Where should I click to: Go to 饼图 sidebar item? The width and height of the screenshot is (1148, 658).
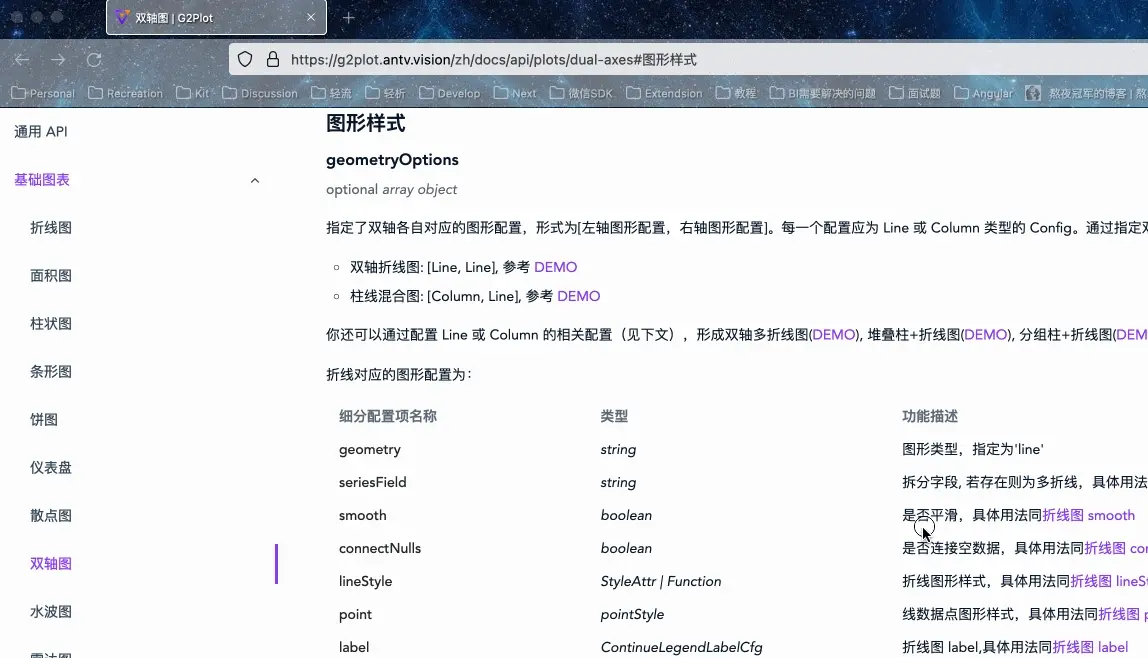44,419
